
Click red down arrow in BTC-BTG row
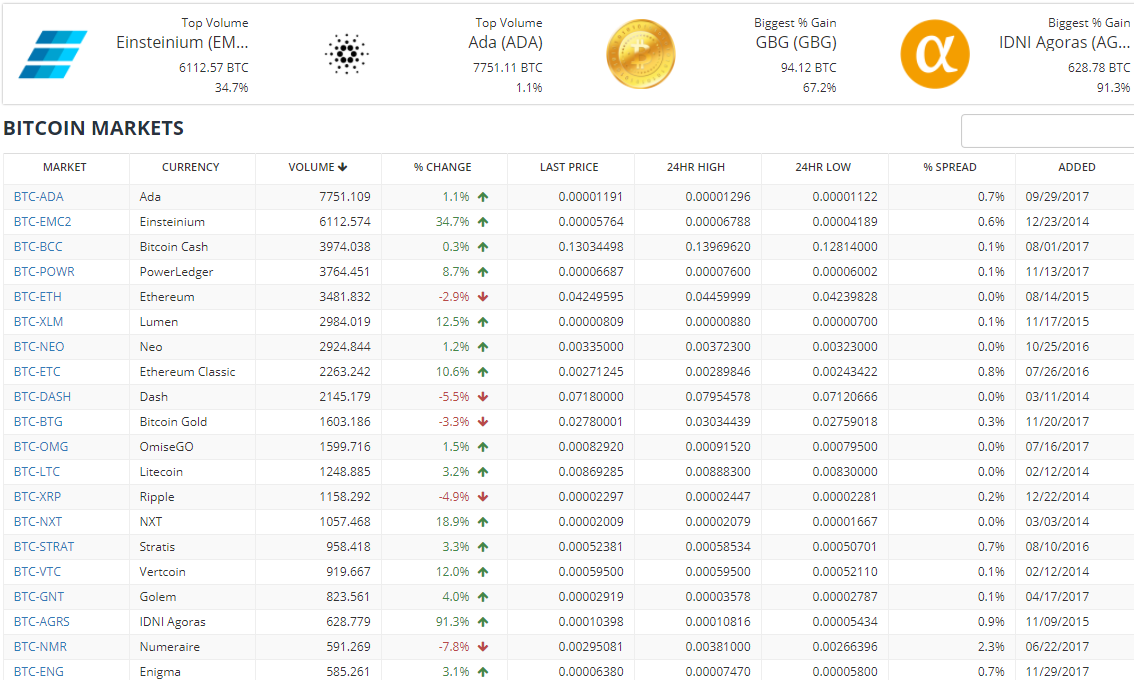coord(483,422)
